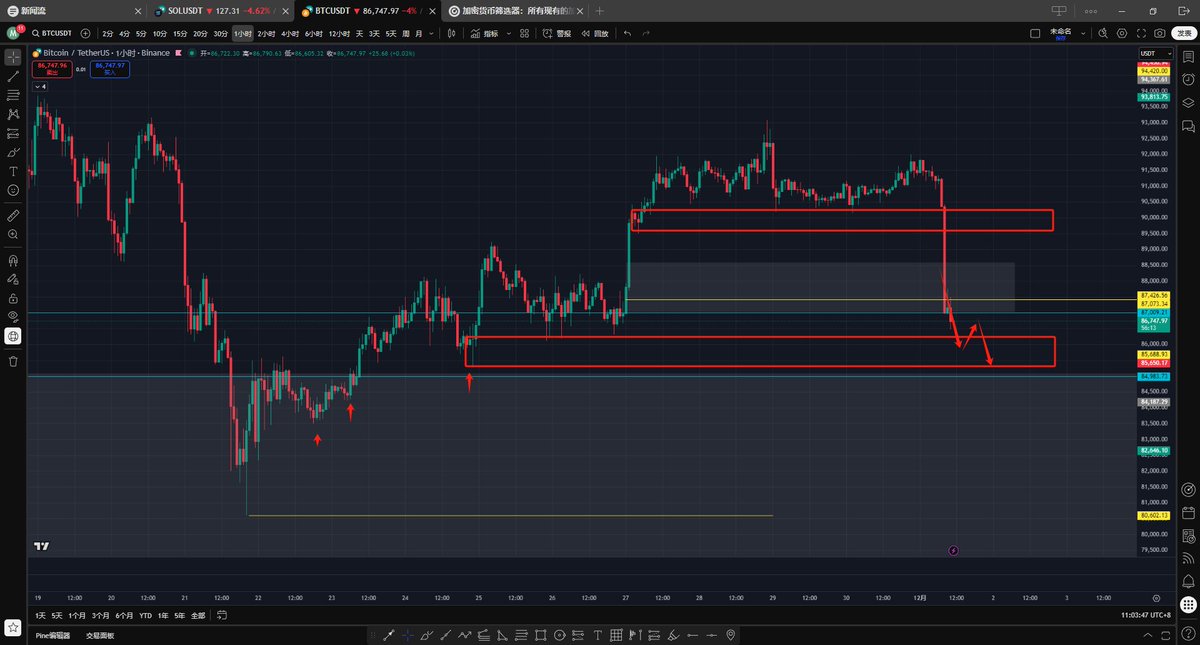The width and height of the screenshot is (1200, 645).
Task: Hide all drawings with the eye icon
Action: pos(13,317)
